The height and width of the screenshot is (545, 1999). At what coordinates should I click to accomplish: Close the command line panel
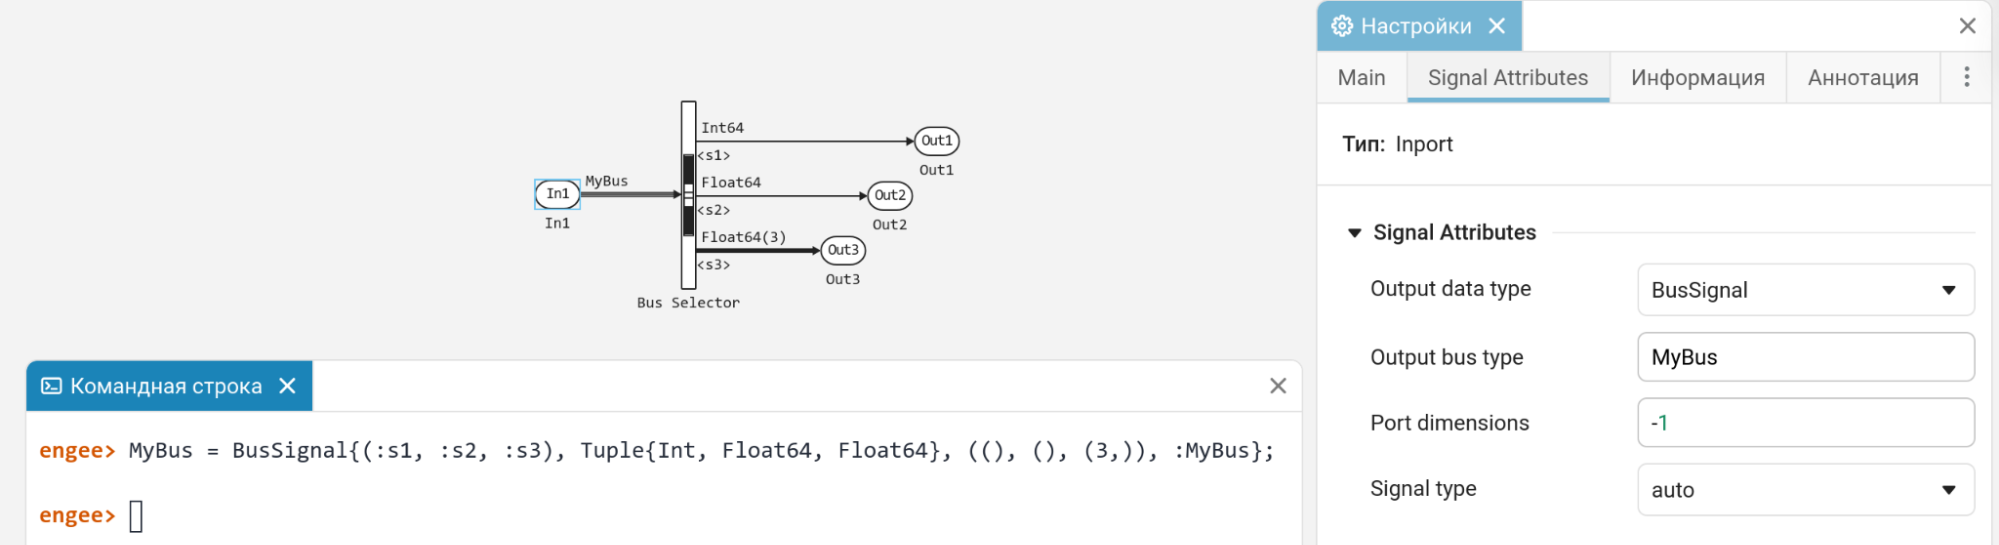[1277, 386]
